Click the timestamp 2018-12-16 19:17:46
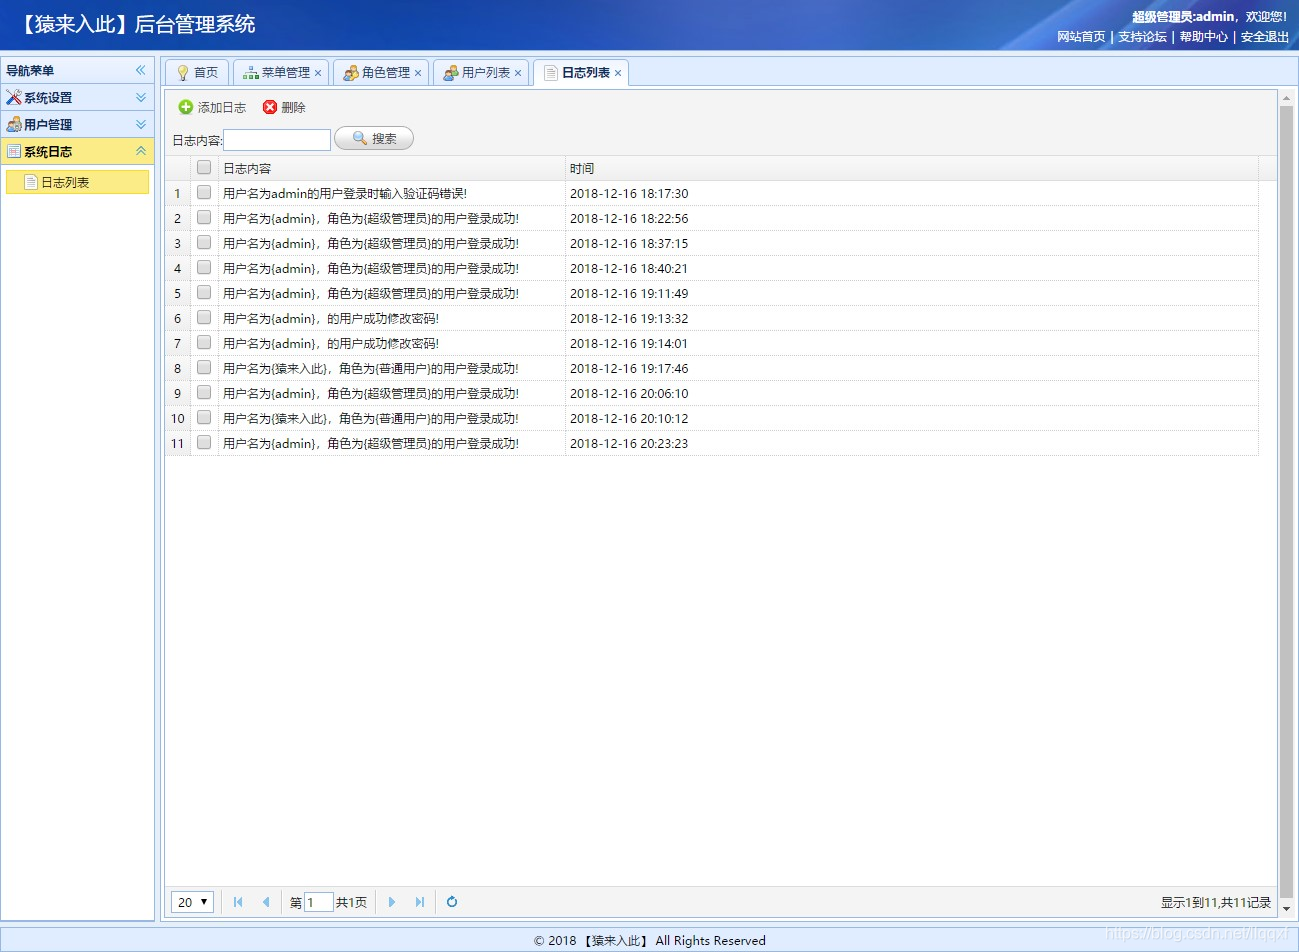The image size is (1299, 952). click(x=629, y=368)
